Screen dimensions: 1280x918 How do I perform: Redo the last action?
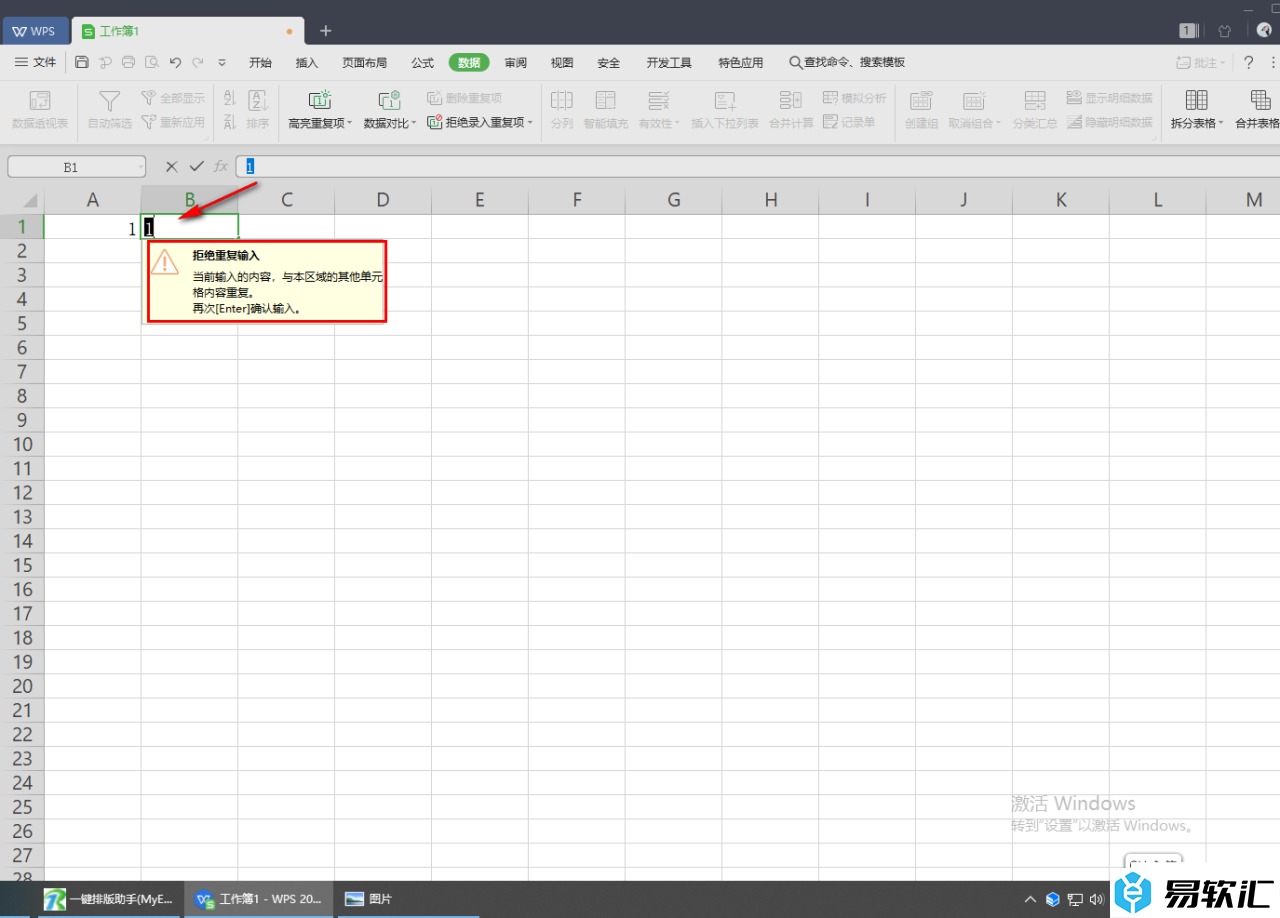click(x=197, y=62)
